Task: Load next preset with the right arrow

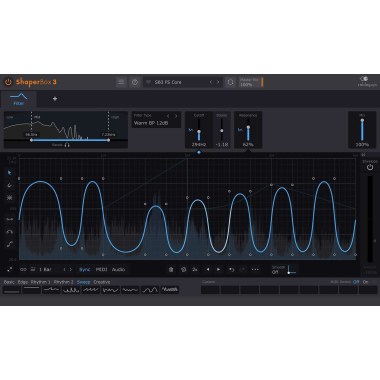Action: [x=218, y=82]
